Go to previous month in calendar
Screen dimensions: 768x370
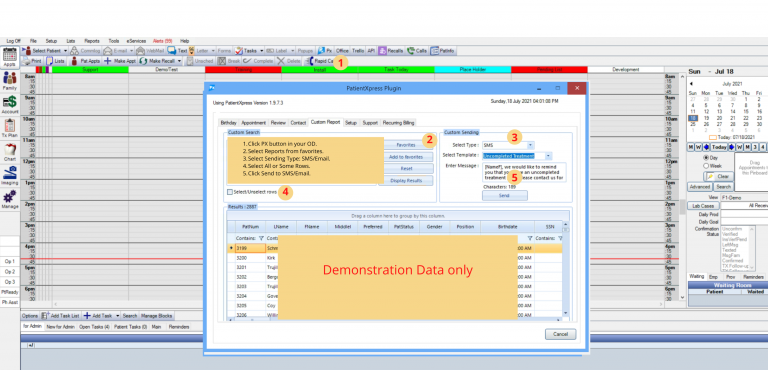coord(691,84)
